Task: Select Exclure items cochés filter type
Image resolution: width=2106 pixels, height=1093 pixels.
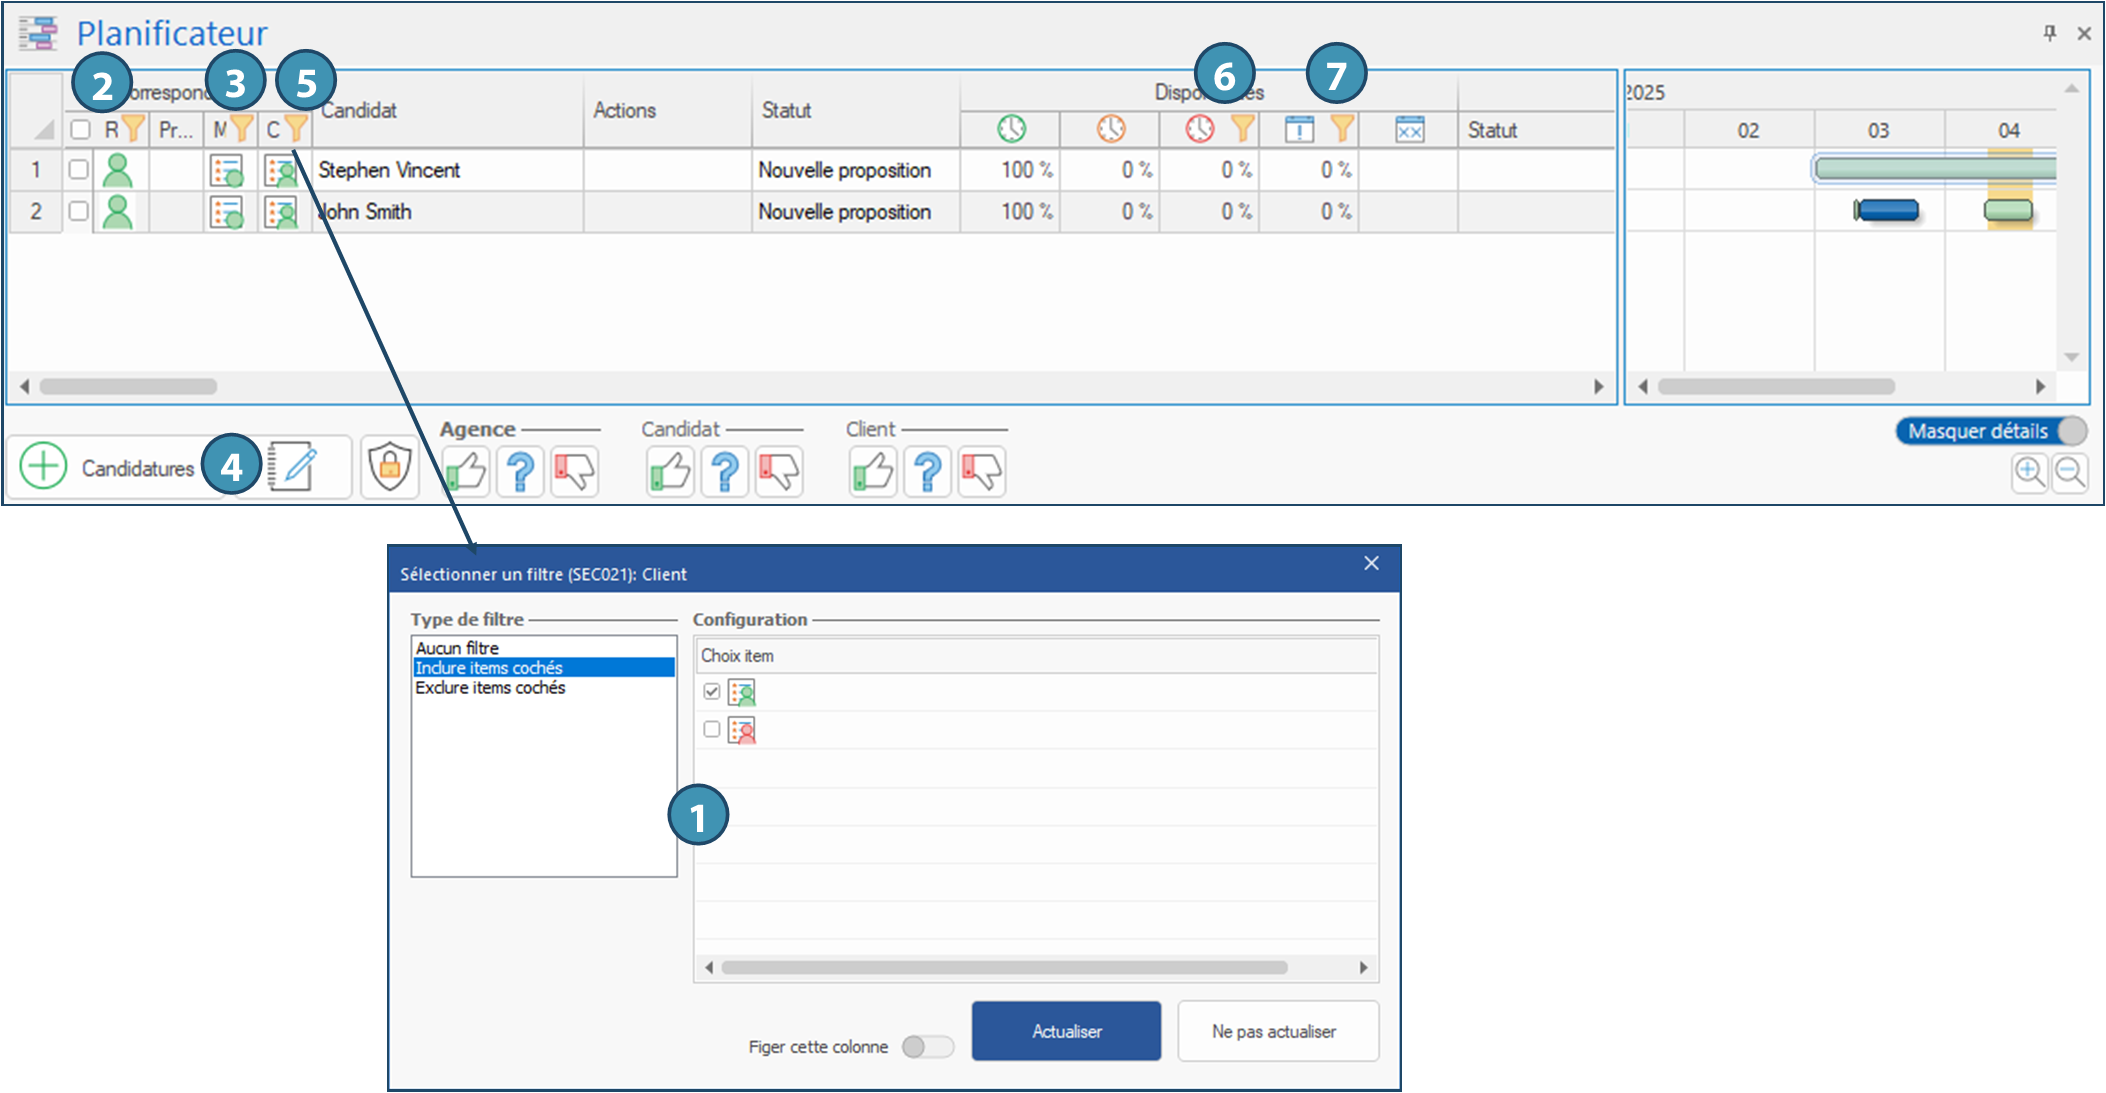Action: pyautogui.click(x=490, y=688)
